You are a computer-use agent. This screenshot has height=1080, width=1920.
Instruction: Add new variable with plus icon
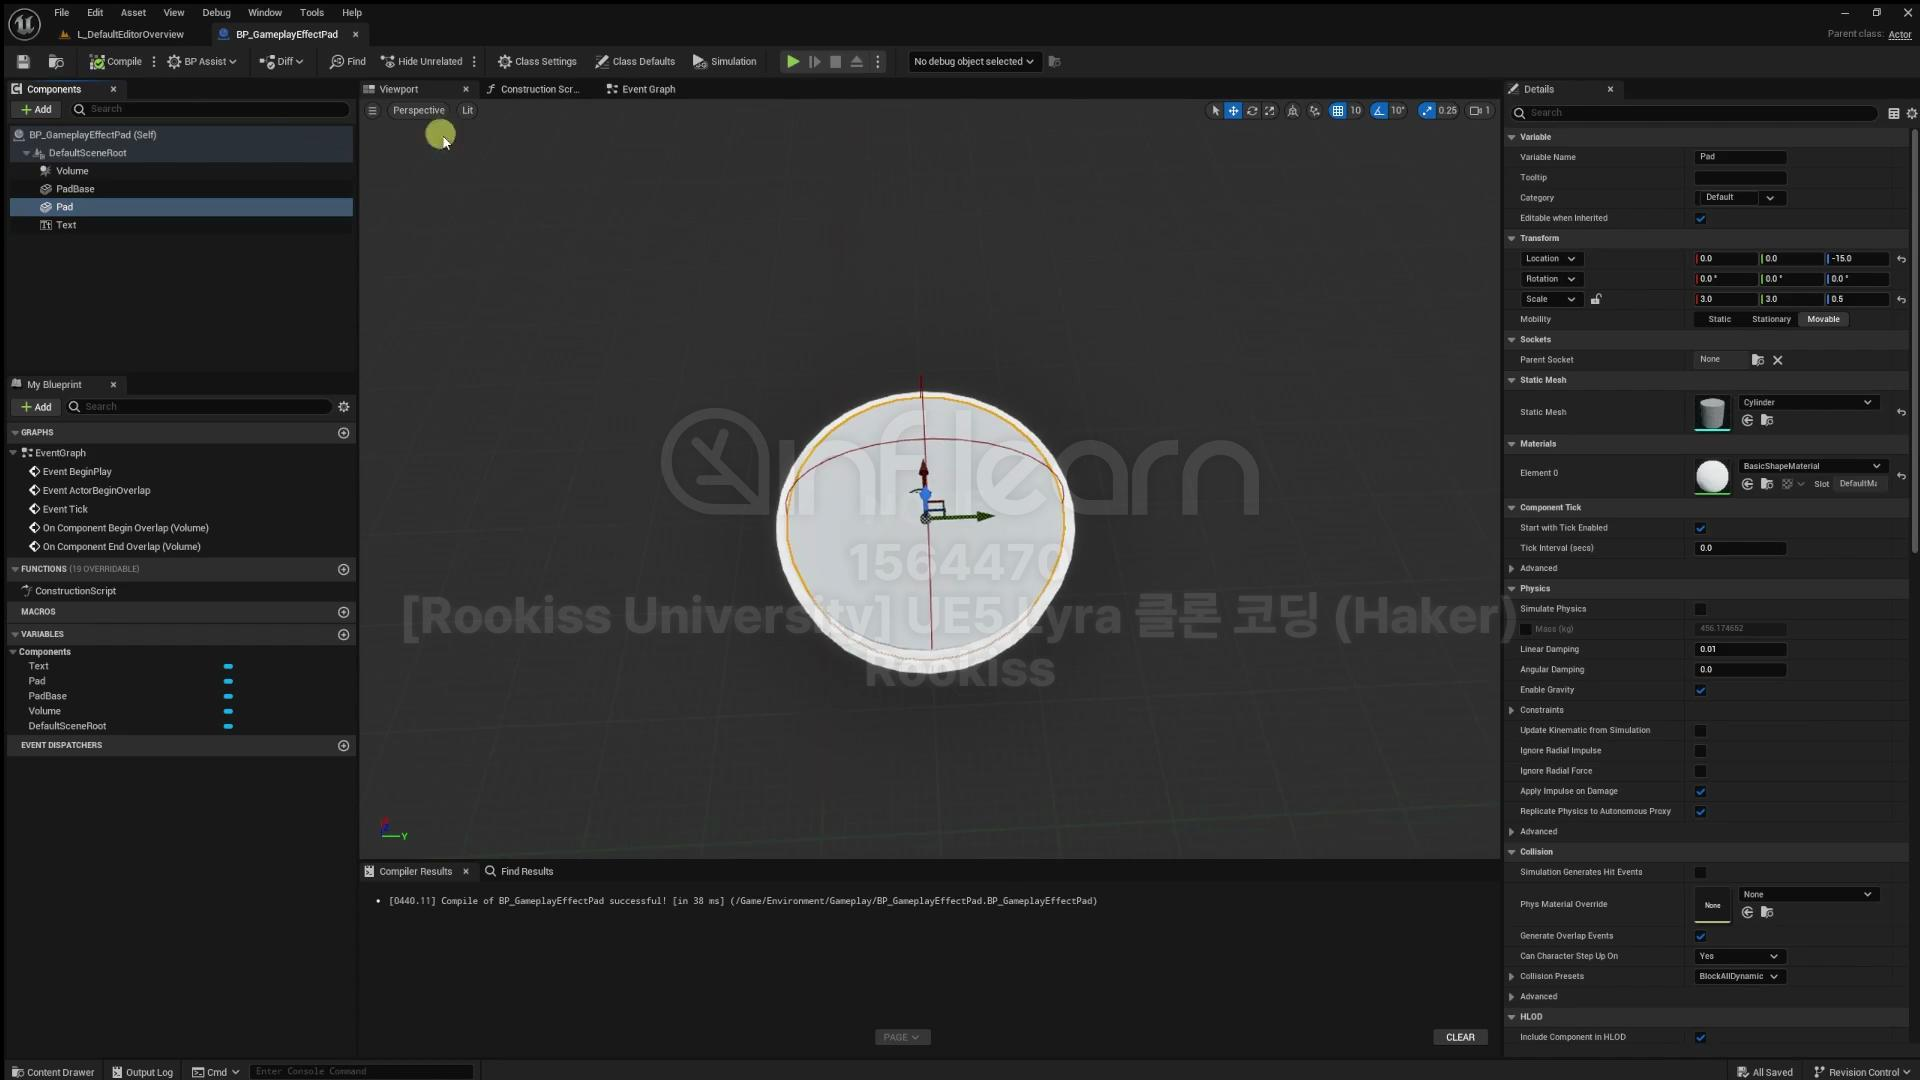click(x=343, y=634)
